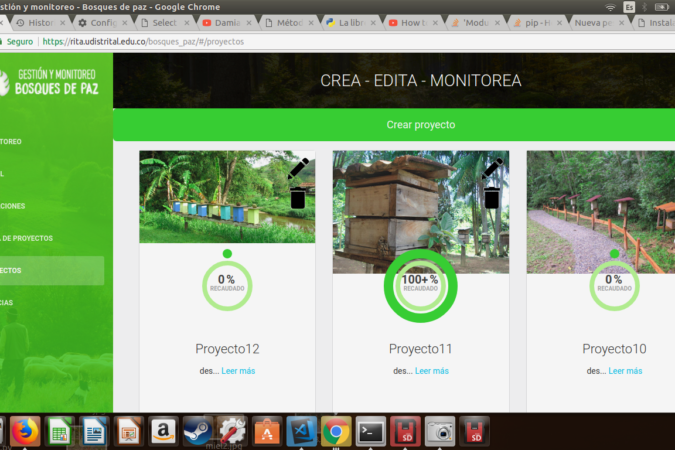This screenshot has height=450, width=675.
Task: Click the Proyecto10 trail photo
Action: click(x=601, y=212)
